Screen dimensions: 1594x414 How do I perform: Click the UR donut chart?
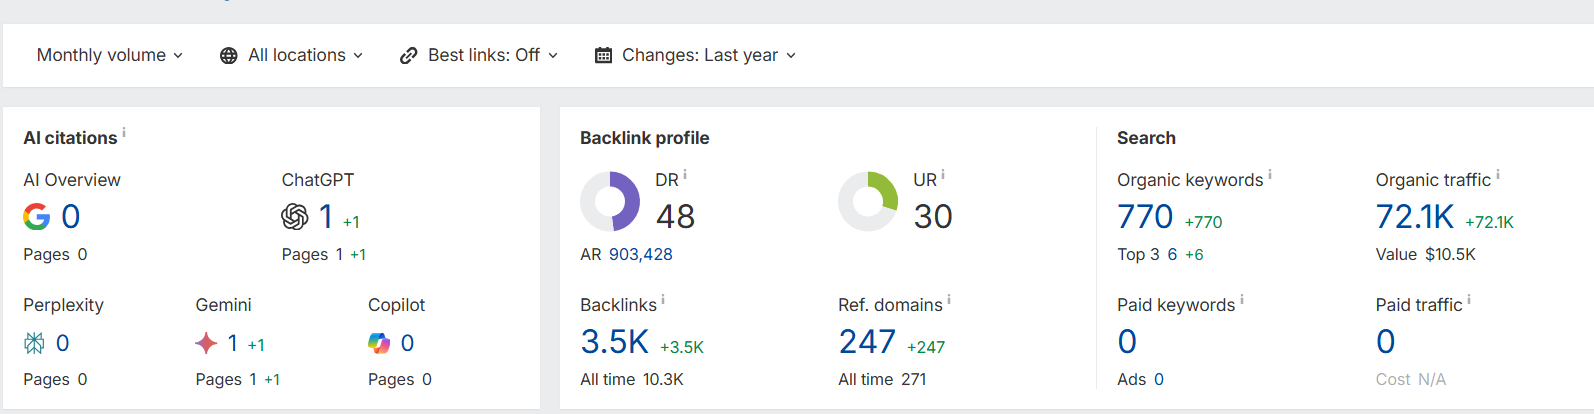[x=868, y=201]
